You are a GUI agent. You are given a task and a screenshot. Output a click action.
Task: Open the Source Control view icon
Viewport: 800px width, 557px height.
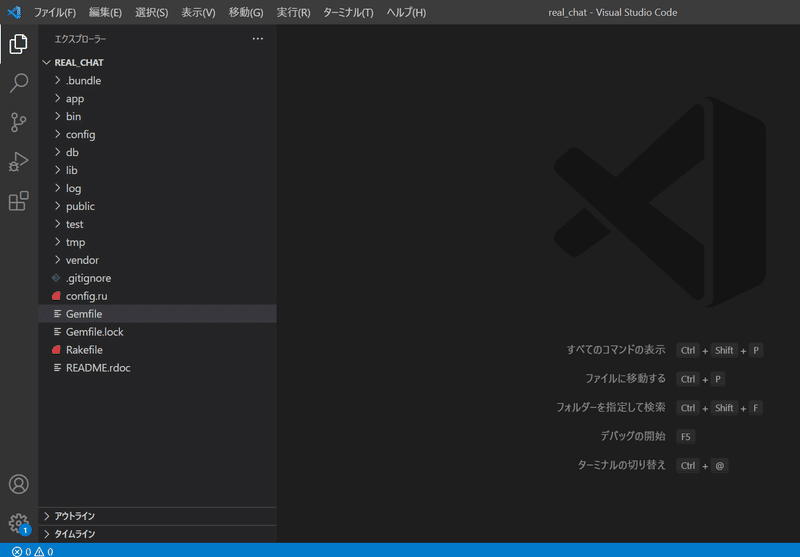pos(18,122)
